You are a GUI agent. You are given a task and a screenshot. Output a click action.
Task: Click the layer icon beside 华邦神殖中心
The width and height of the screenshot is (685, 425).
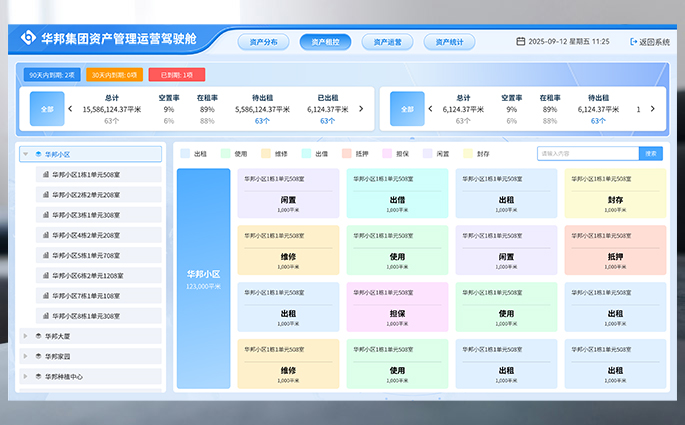pyautogui.click(x=38, y=377)
